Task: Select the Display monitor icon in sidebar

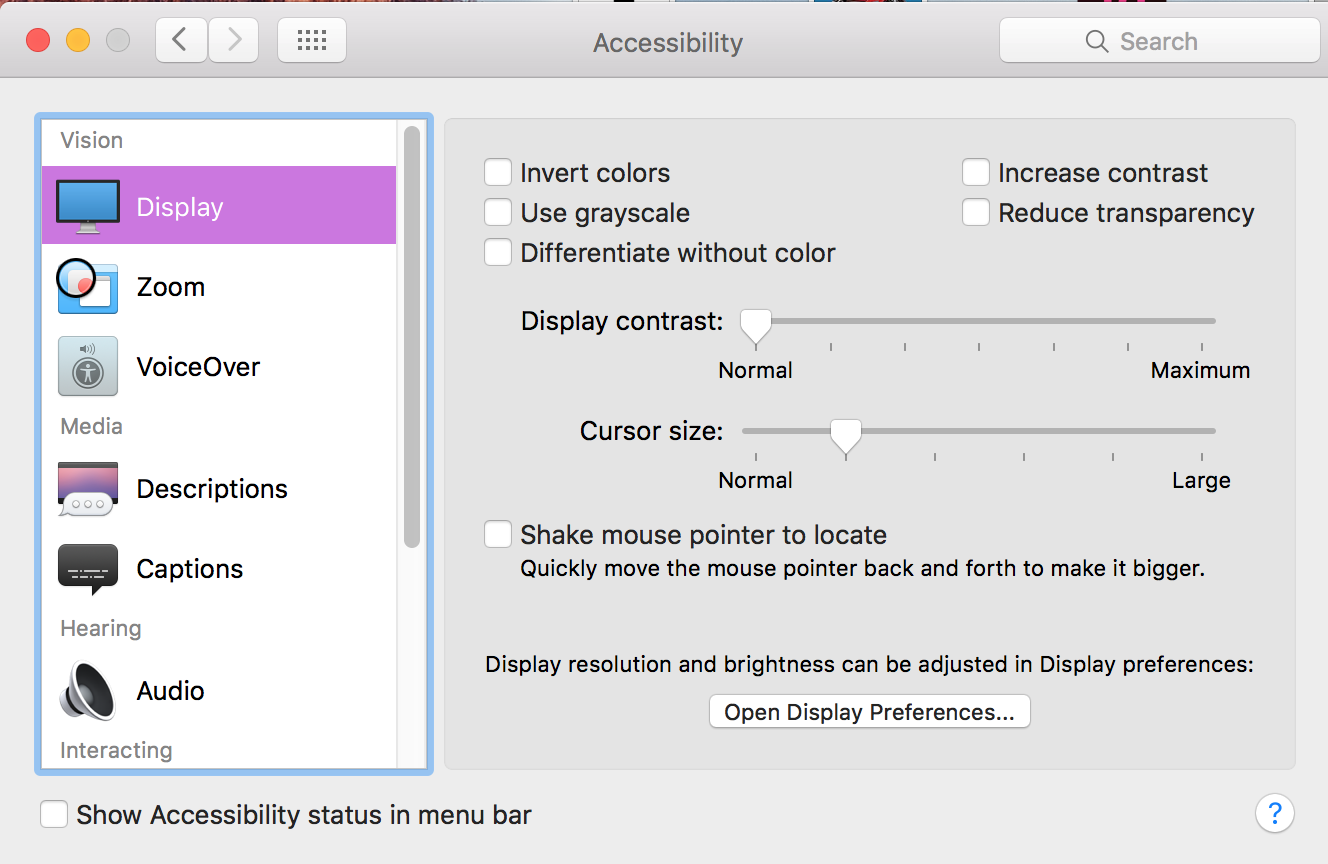Action: coord(88,206)
